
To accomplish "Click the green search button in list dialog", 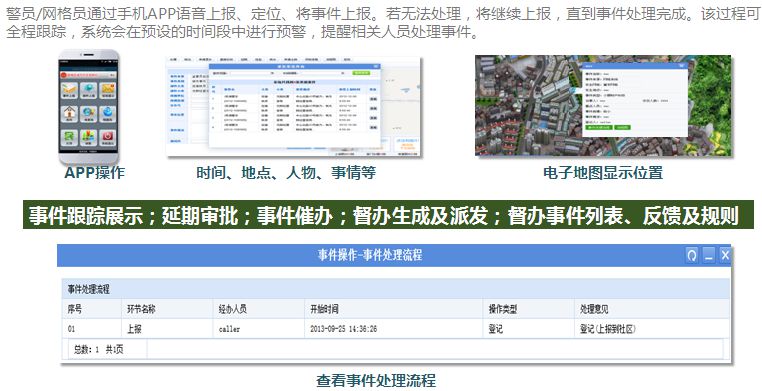I will coord(361,73).
